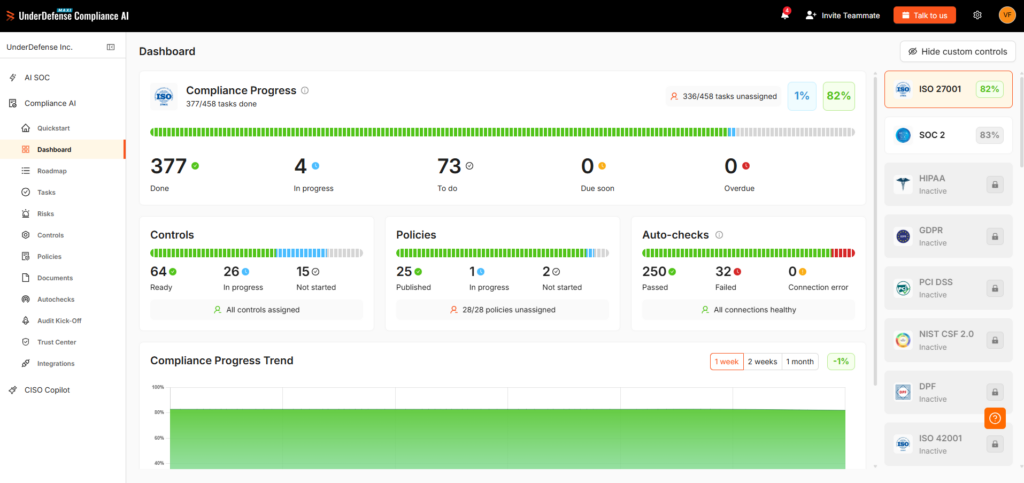
Task: Click All controls assigned
Action: (x=257, y=310)
